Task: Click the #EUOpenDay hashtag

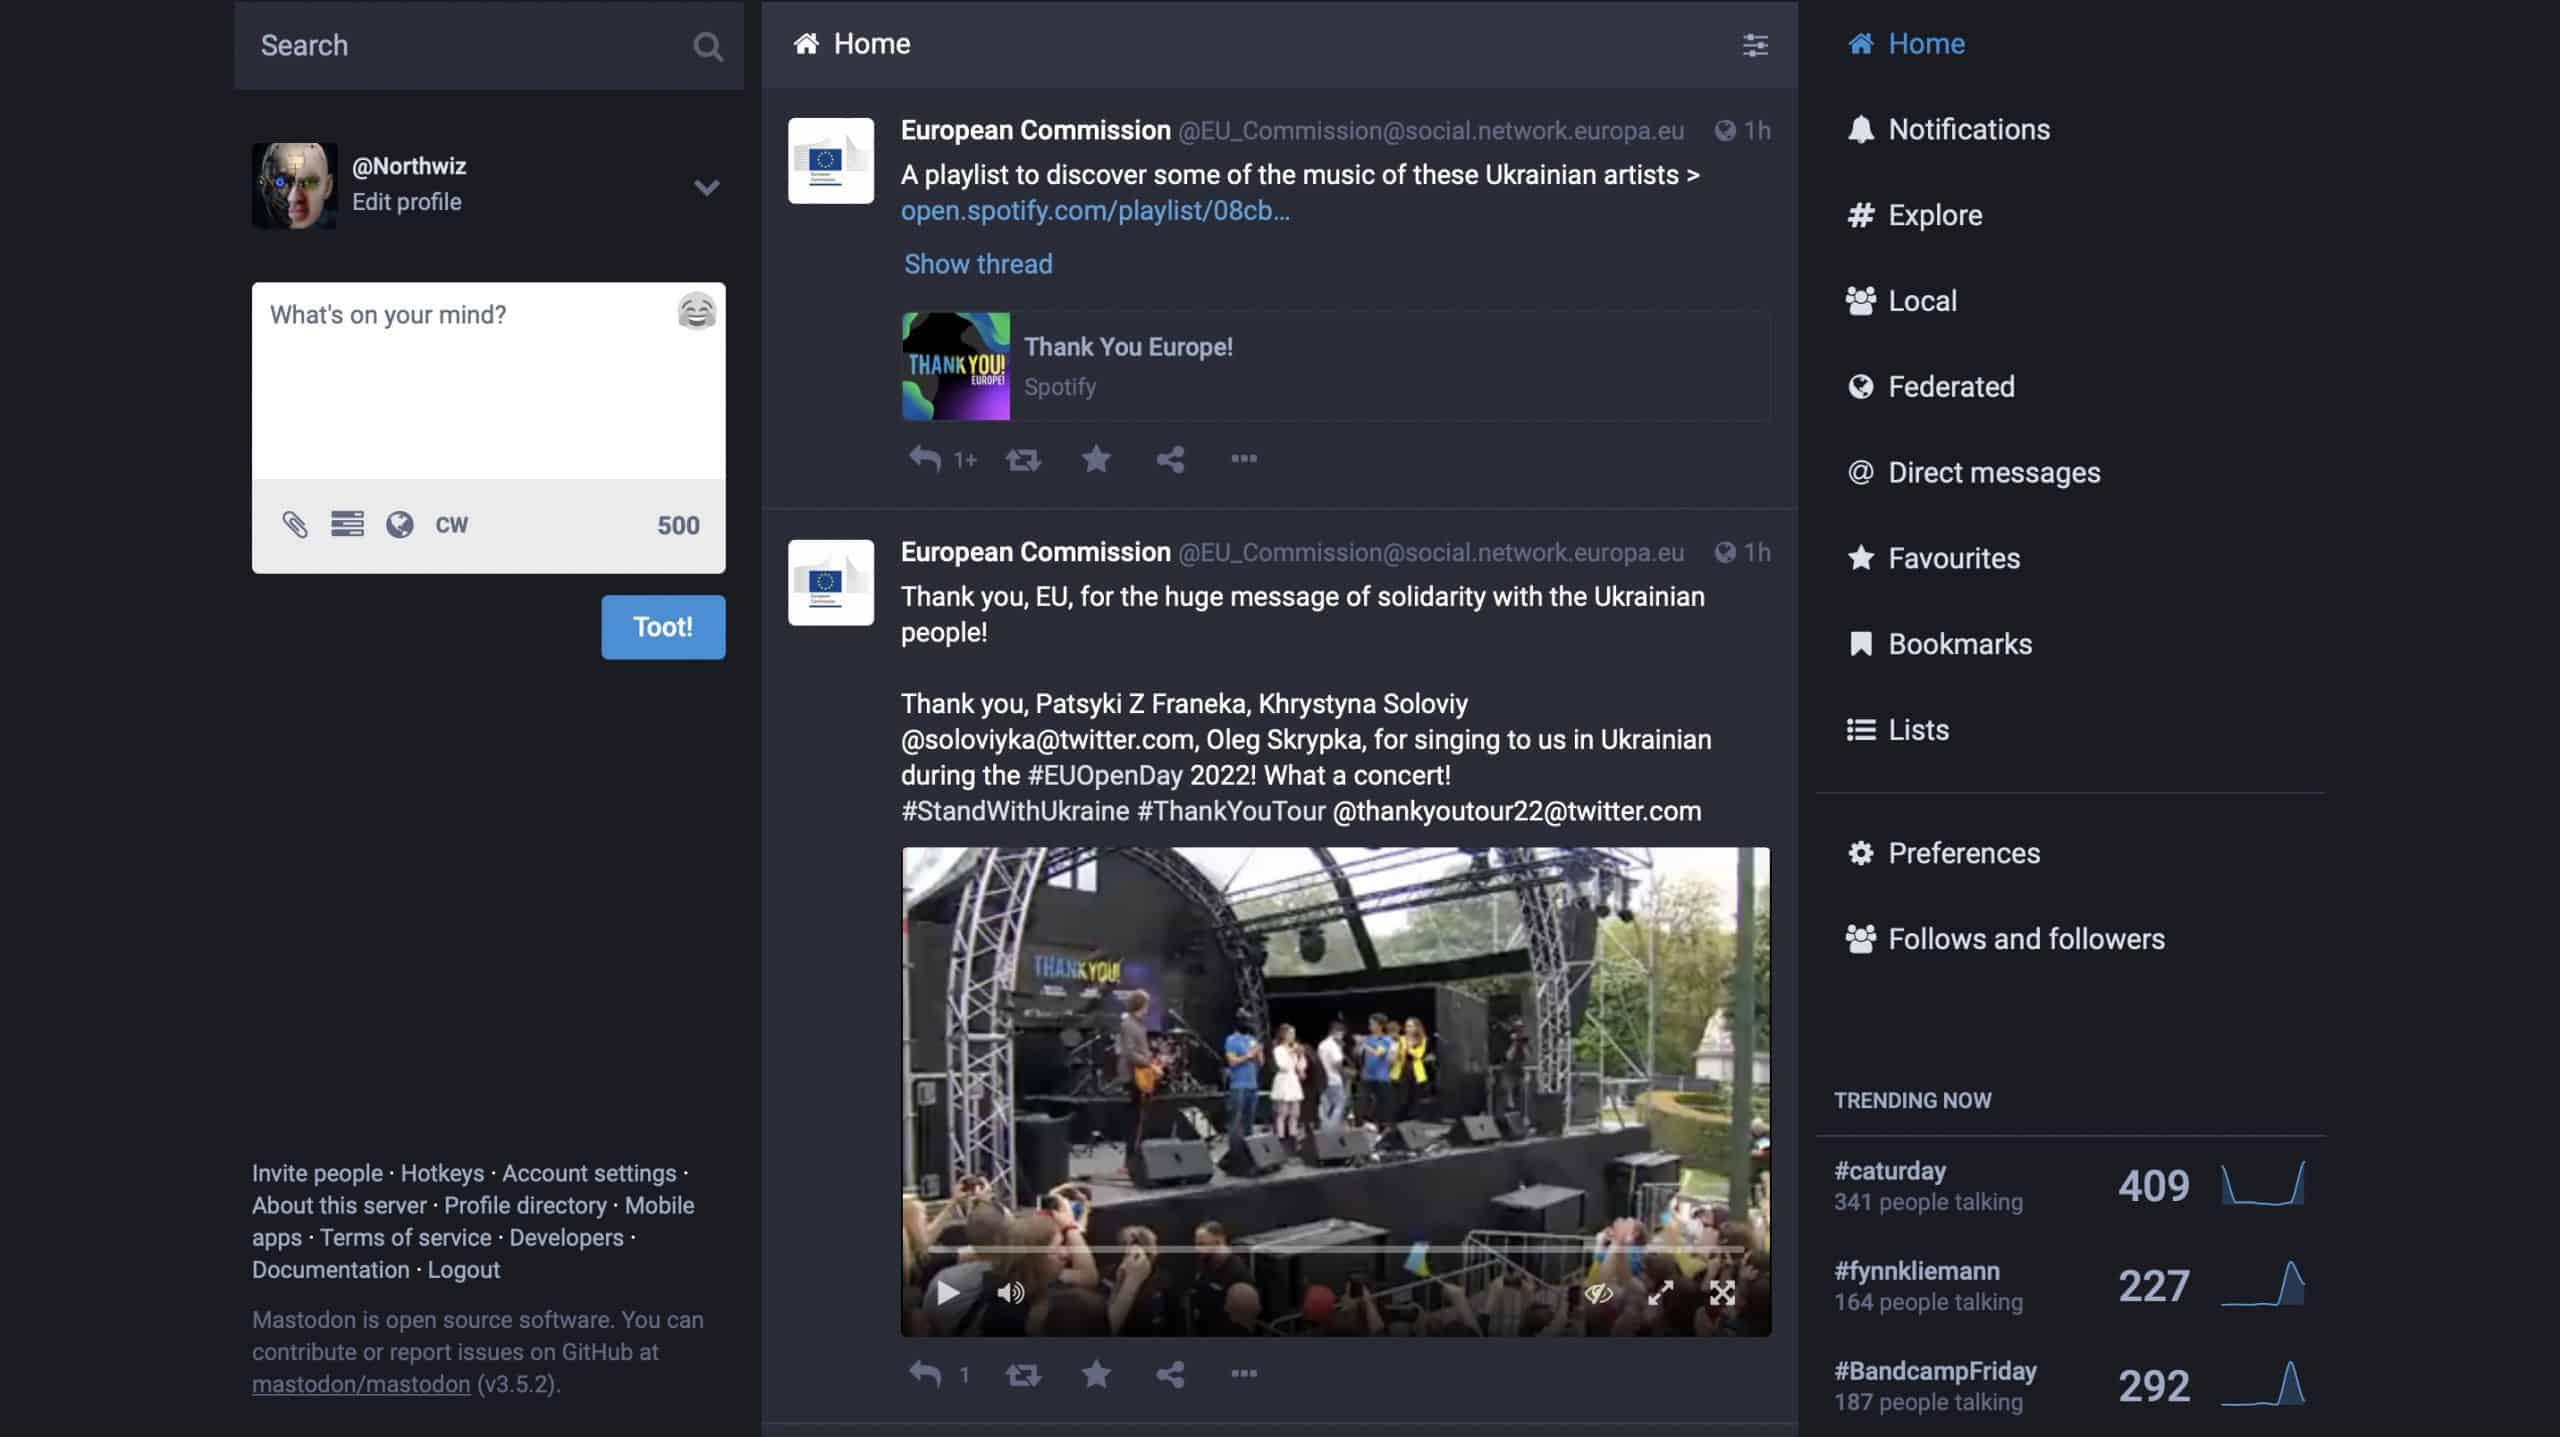Action: click(1105, 775)
